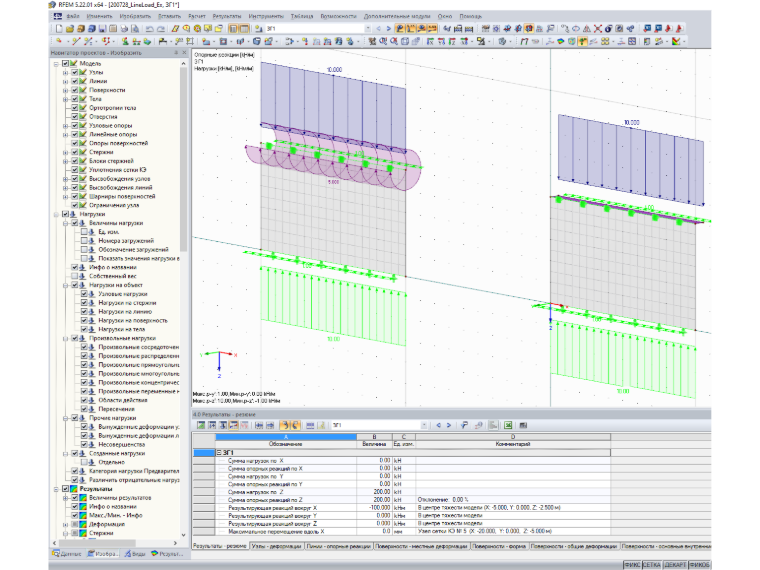Image resolution: width=760 pixels, height=570 pixels.
Task: Switch to the Линии - опорные реакции tab
Action: coord(338,546)
